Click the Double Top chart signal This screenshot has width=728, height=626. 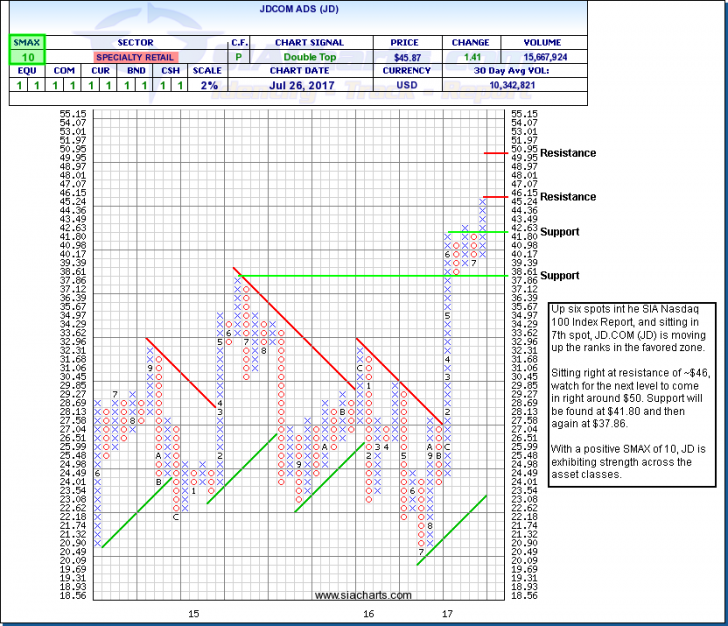pos(316,58)
